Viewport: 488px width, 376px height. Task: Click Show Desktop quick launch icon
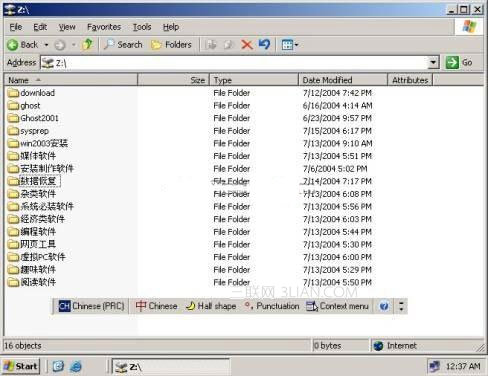point(58,366)
